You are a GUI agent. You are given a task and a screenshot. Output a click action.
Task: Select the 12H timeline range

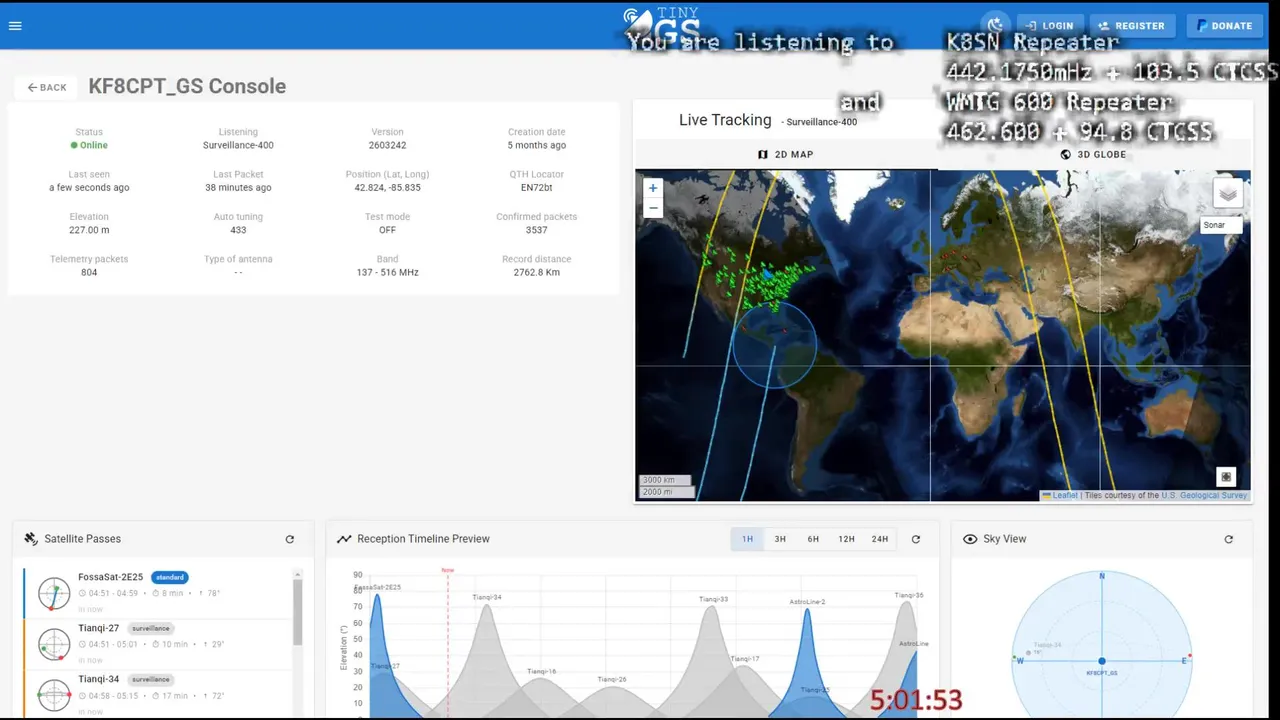(x=846, y=539)
